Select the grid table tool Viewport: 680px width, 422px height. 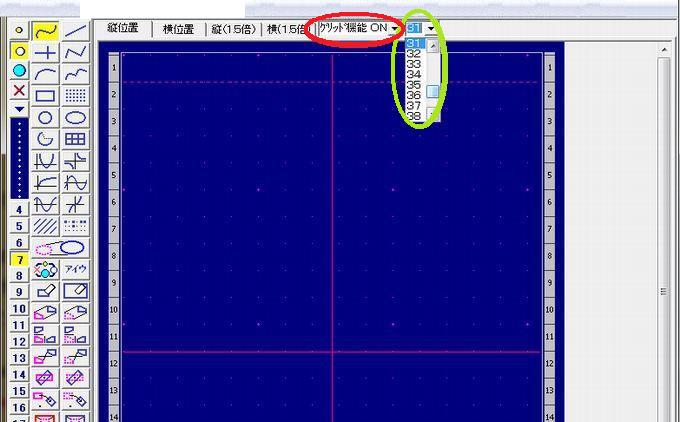coord(75,140)
